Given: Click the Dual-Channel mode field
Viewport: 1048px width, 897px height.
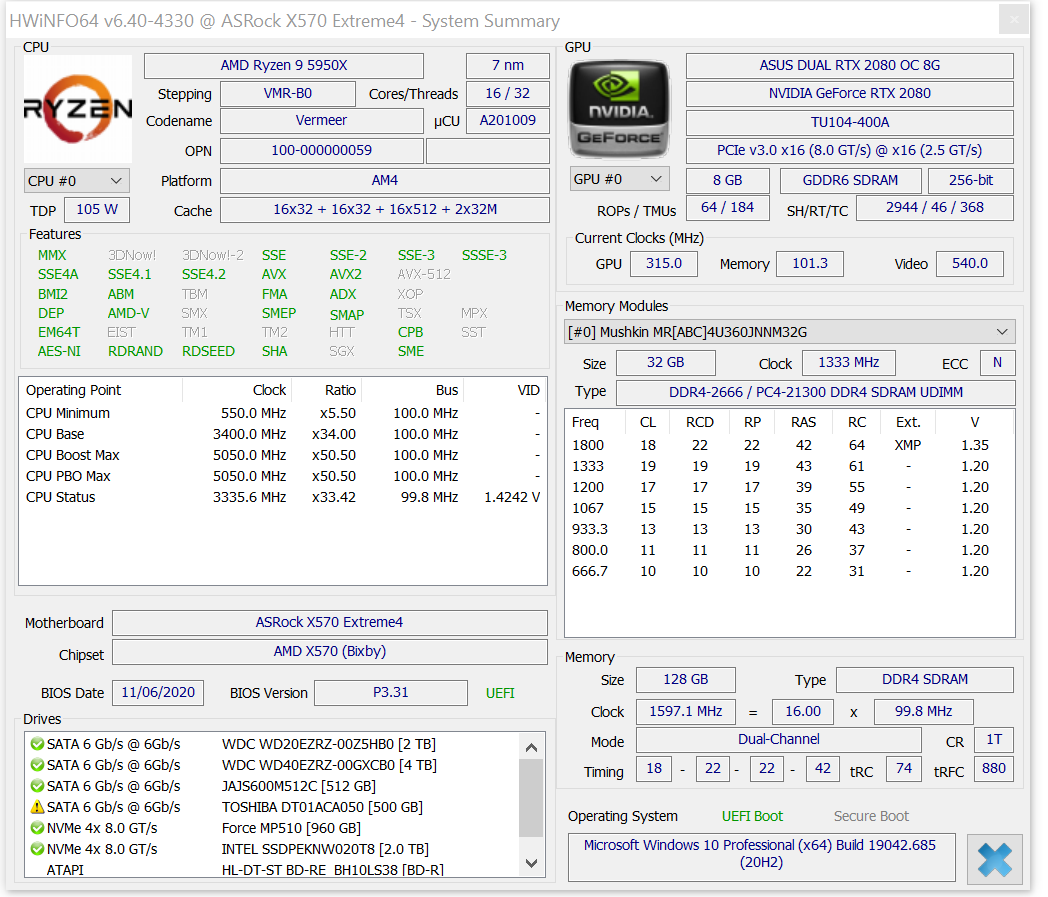Looking at the screenshot, I should pos(779,740).
